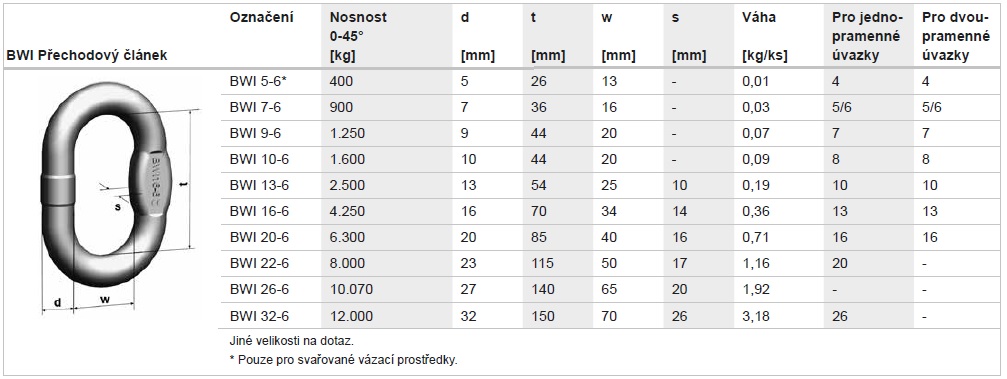This screenshot has height=379, width=1007.
Task: Click the BWI Přechodový článek title
Action: point(87,56)
